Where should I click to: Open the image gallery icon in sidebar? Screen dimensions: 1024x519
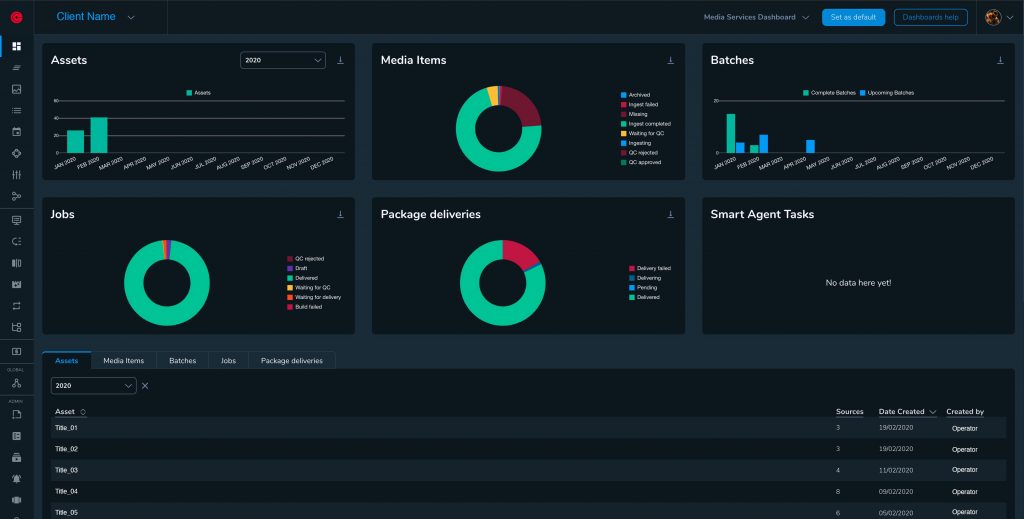click(x=16, y=89)
